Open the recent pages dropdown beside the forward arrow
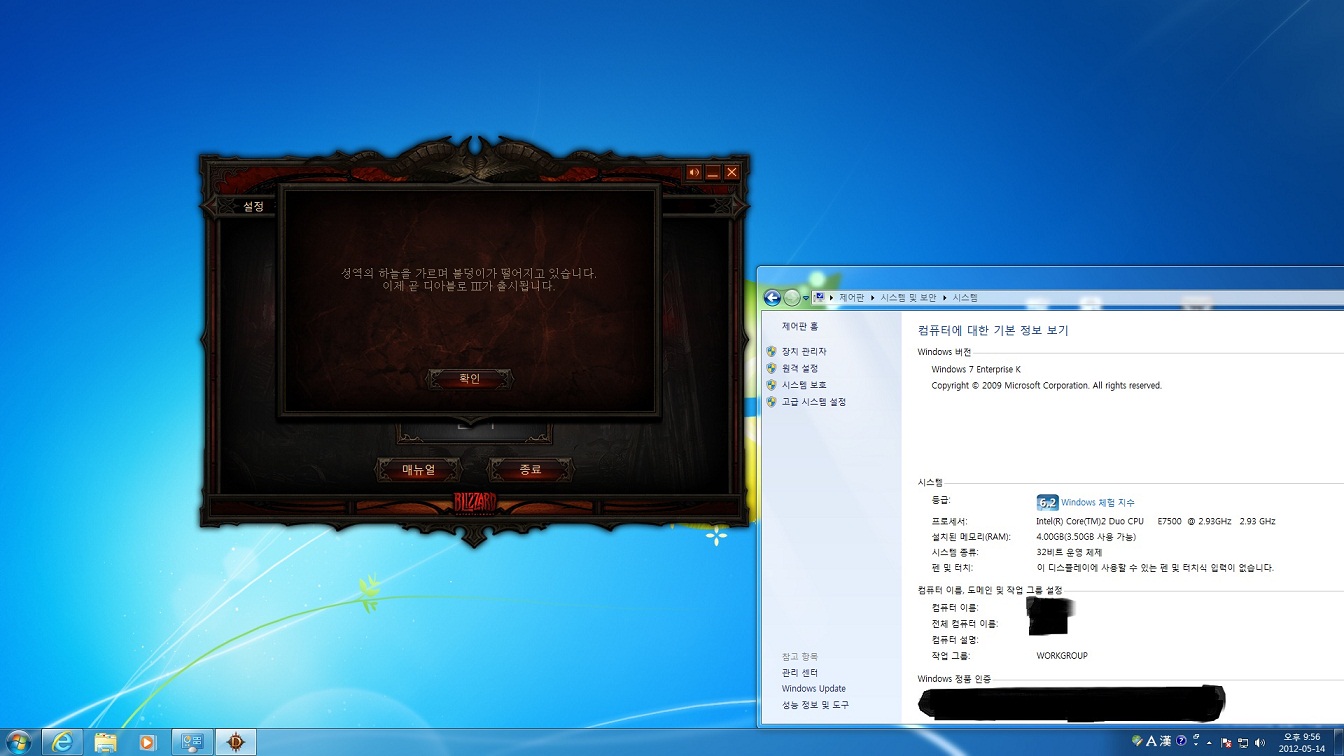The height and width of the screenshot is (756, 1344). coord(806,298)
